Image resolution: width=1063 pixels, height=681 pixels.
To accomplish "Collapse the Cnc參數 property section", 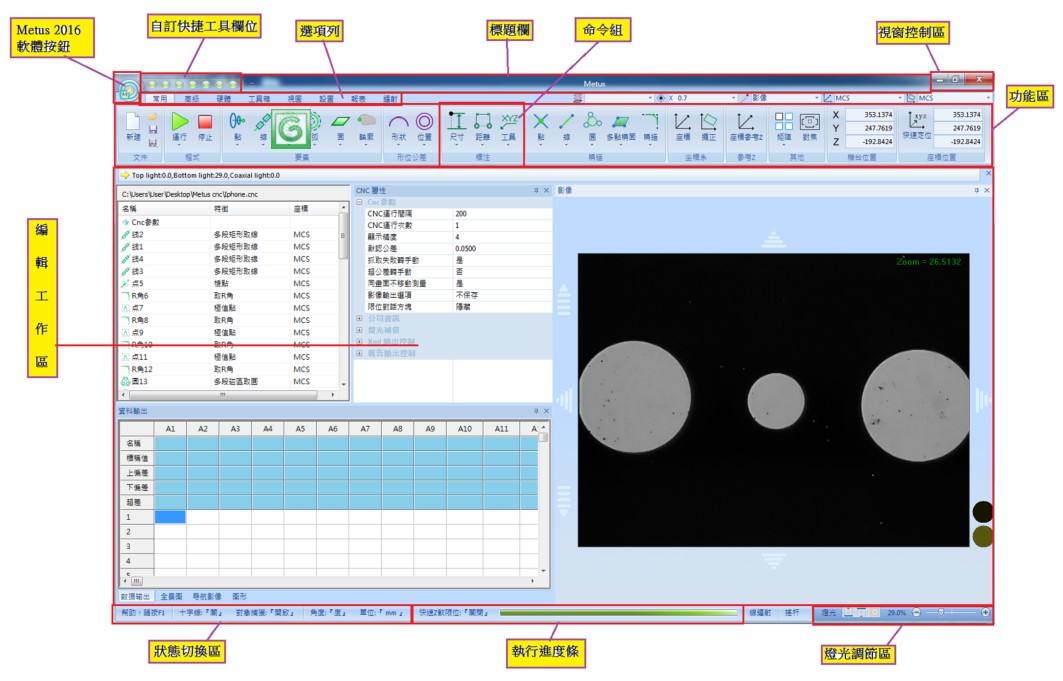I will tap(359, 202).
